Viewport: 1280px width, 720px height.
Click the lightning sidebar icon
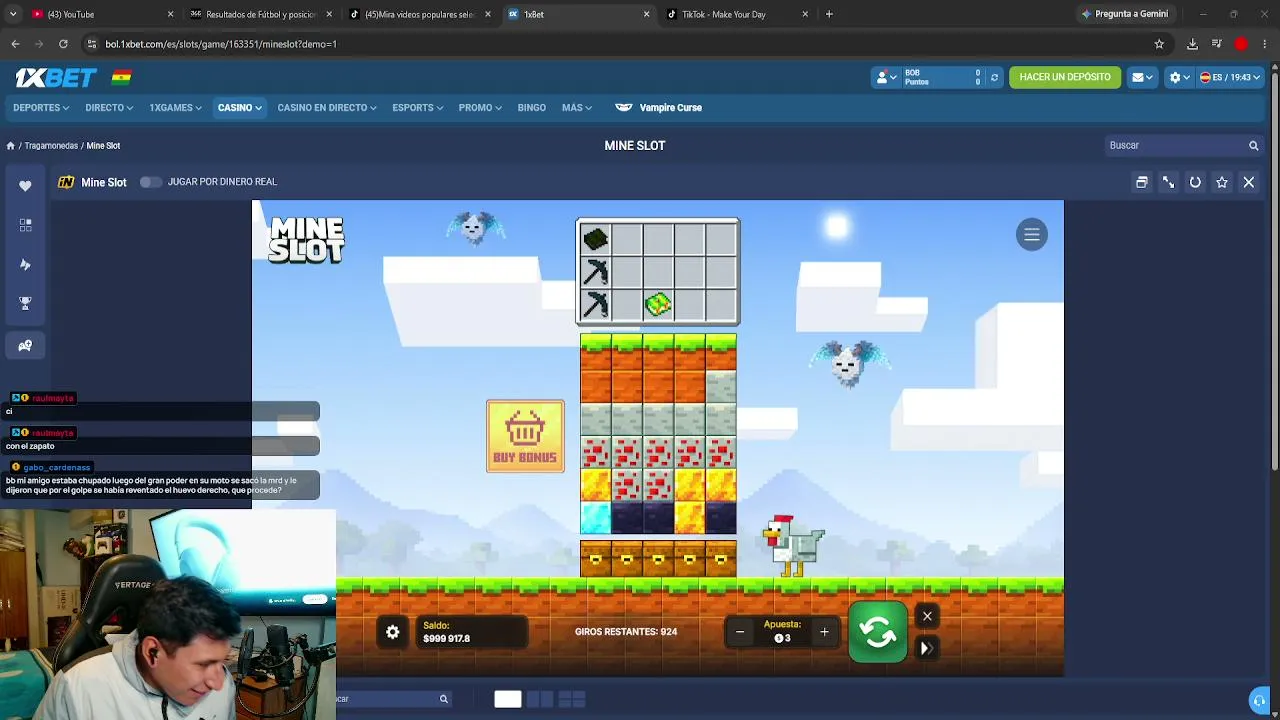pos(25,264)
